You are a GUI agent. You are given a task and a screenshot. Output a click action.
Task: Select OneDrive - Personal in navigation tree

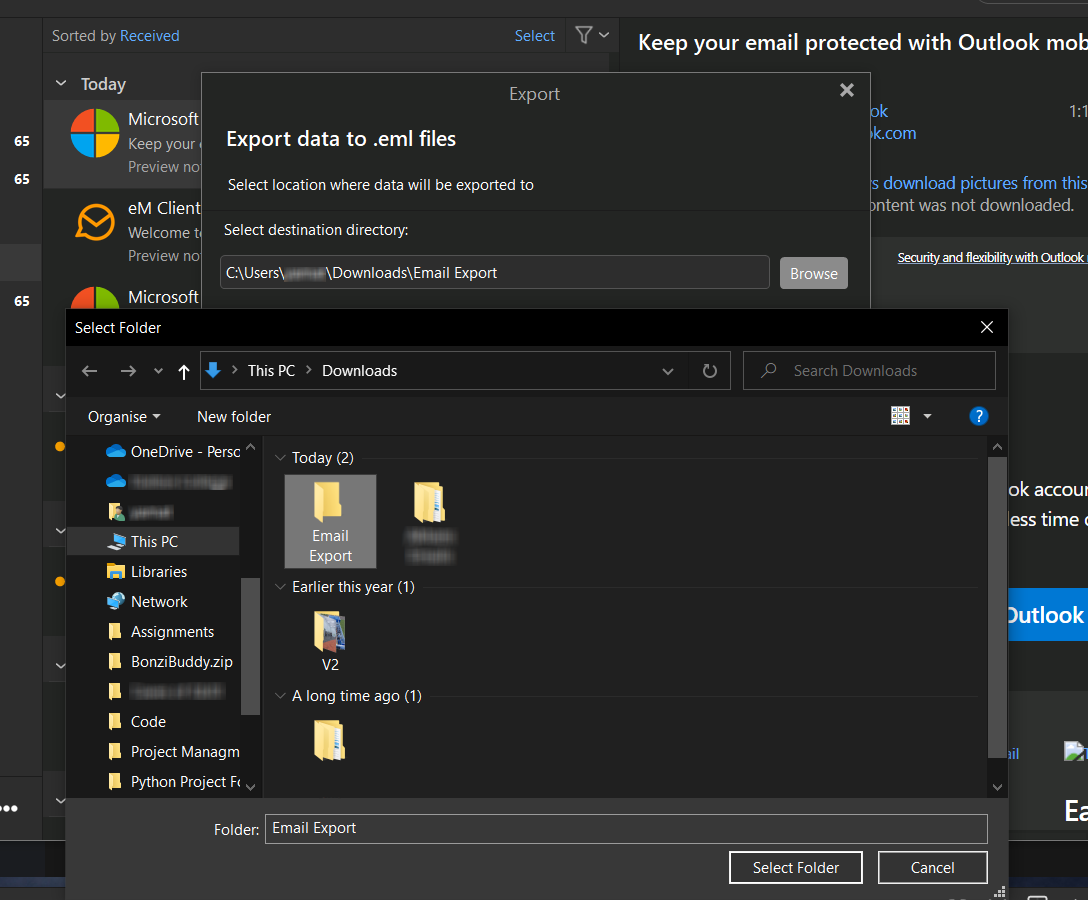coord(172,452)
